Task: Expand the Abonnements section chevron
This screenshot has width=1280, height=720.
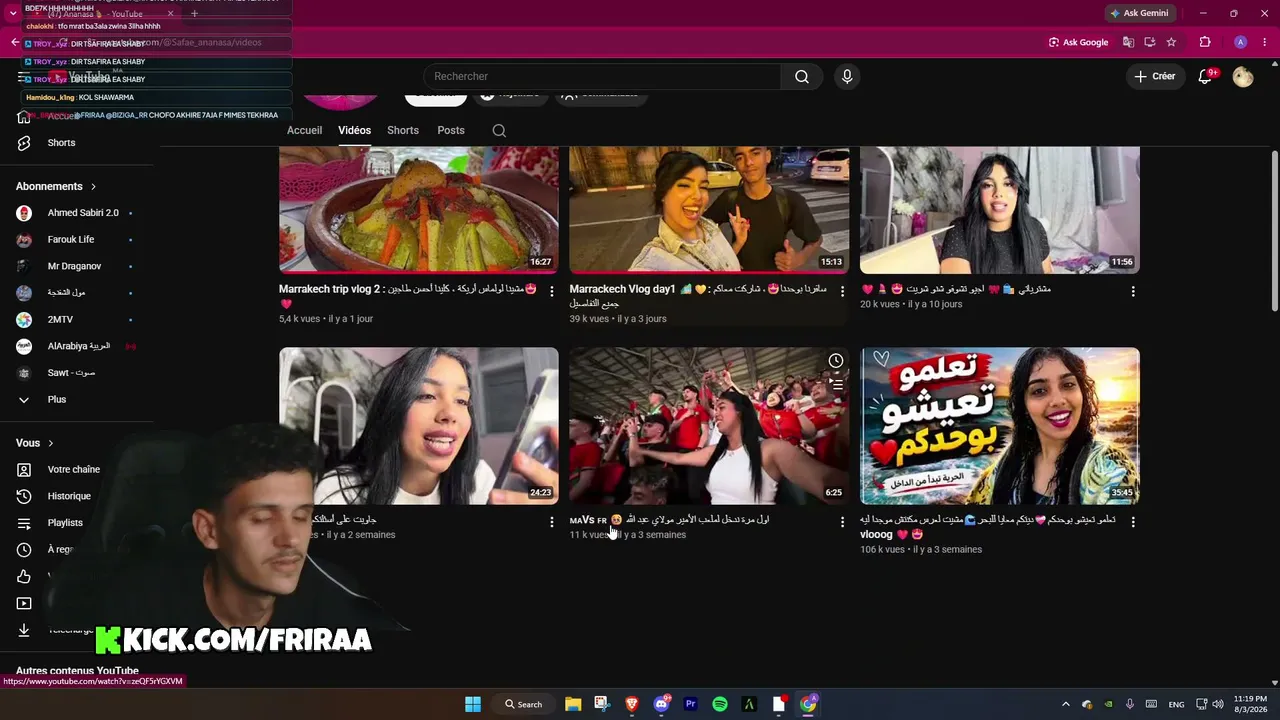Action: pos(94,187)
